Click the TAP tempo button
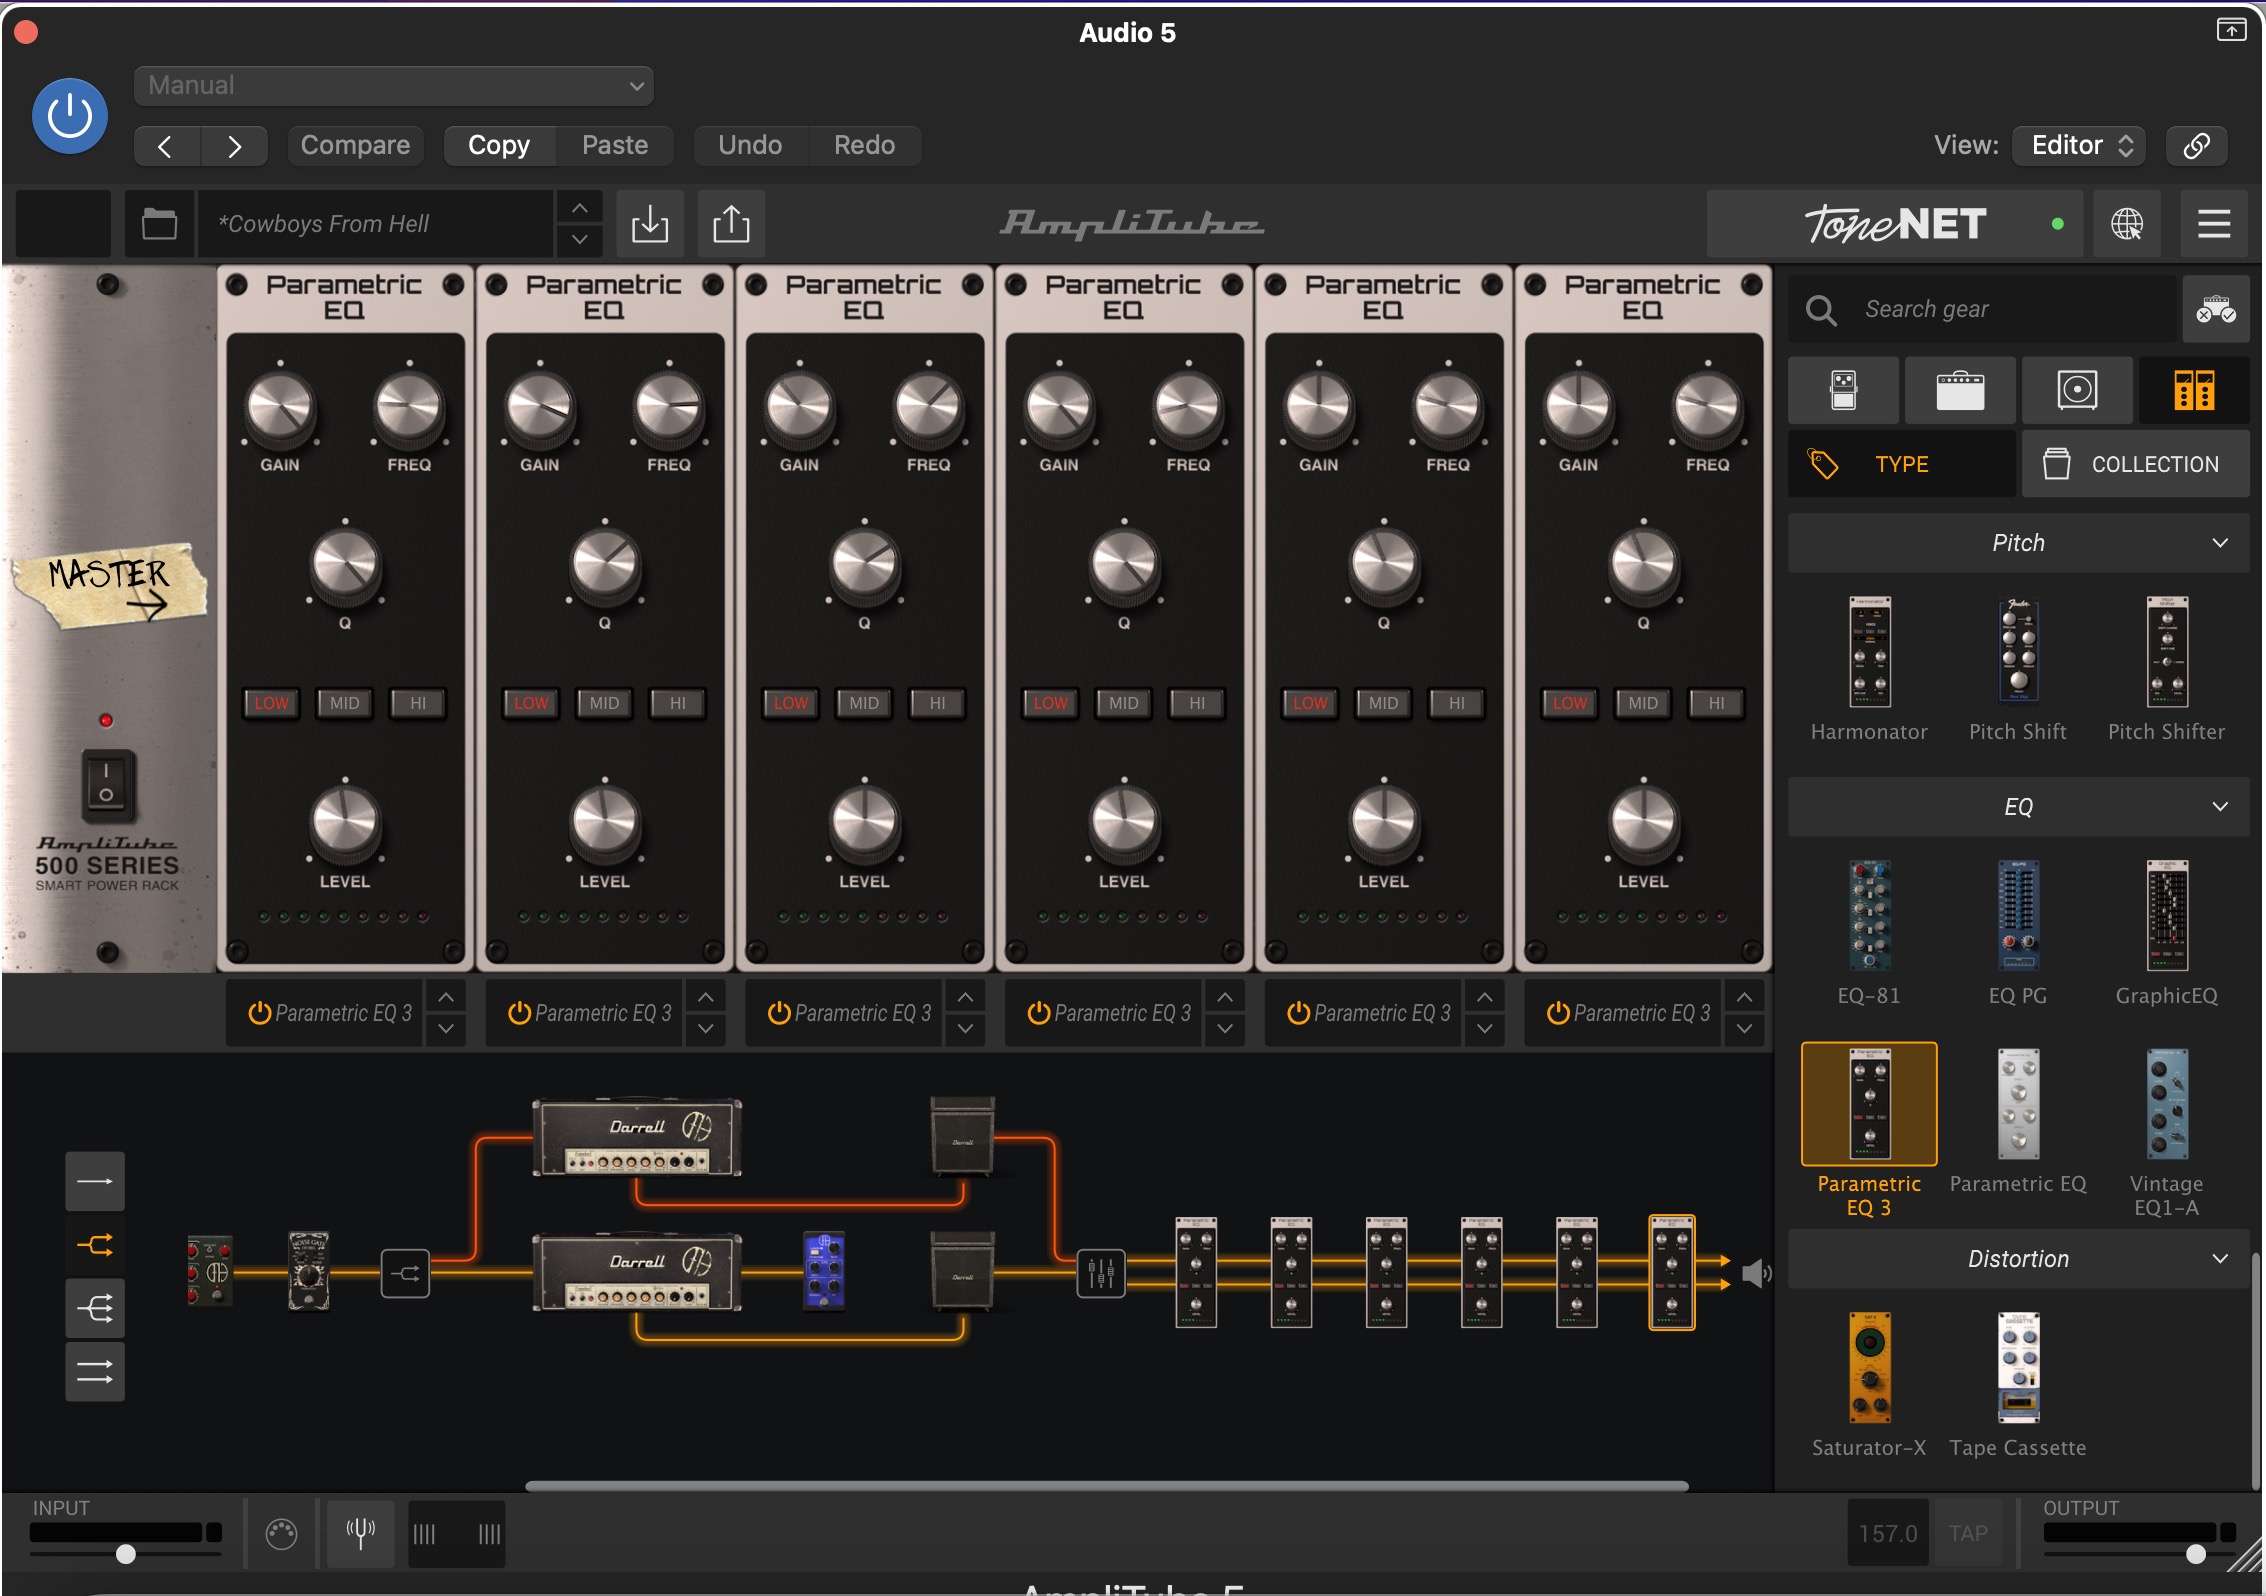Image resolution: width=2266 pixels, height=1596 pixels. coord(1968,1533)
